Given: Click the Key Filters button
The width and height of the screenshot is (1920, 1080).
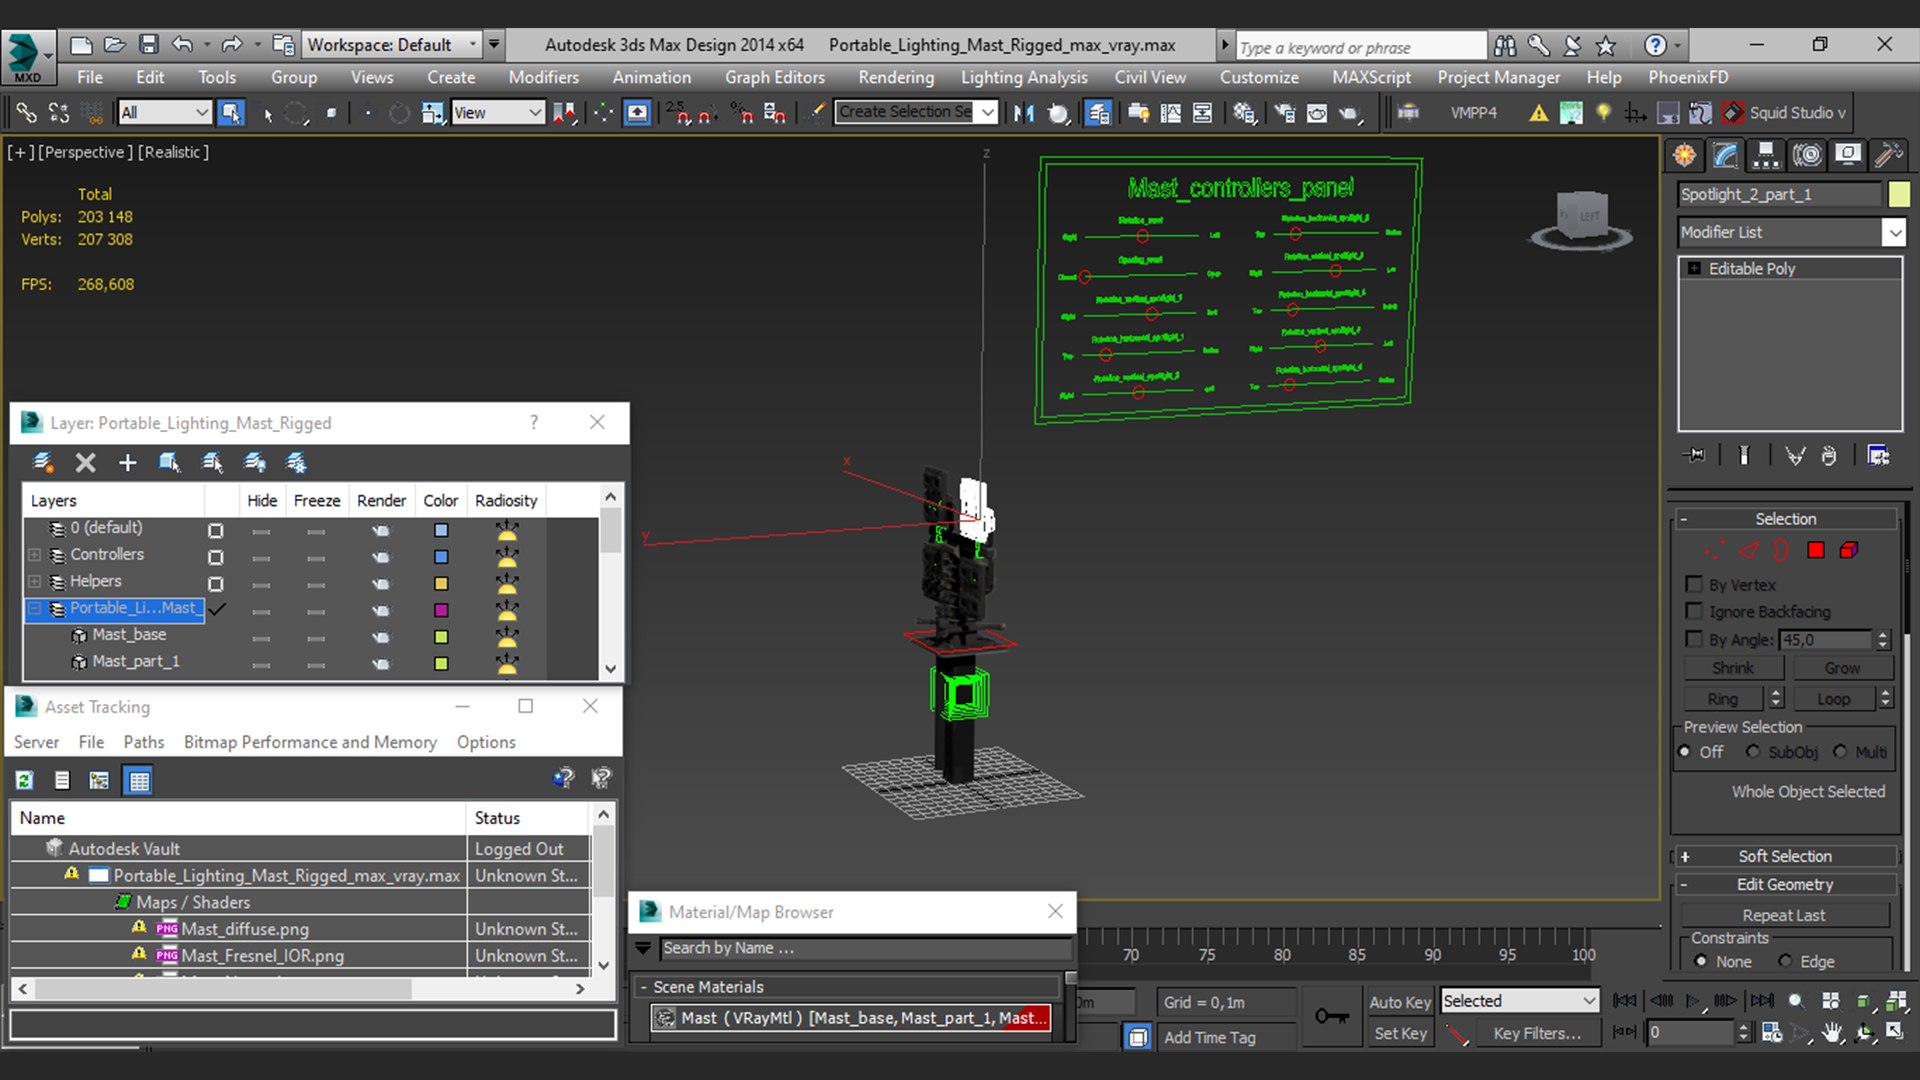Looking at the screenshot, I should pos(1537,1033).
